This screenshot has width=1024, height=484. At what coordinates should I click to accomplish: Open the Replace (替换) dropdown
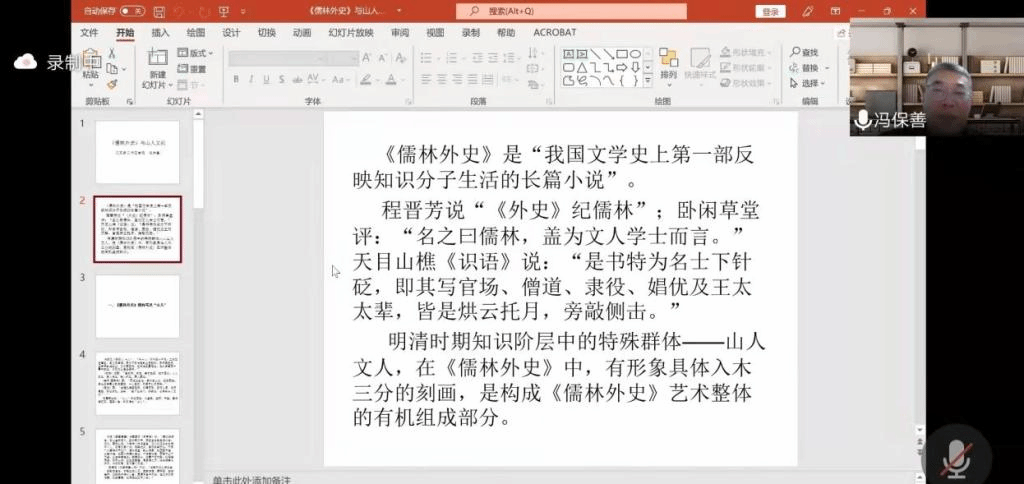coord(824,68)
